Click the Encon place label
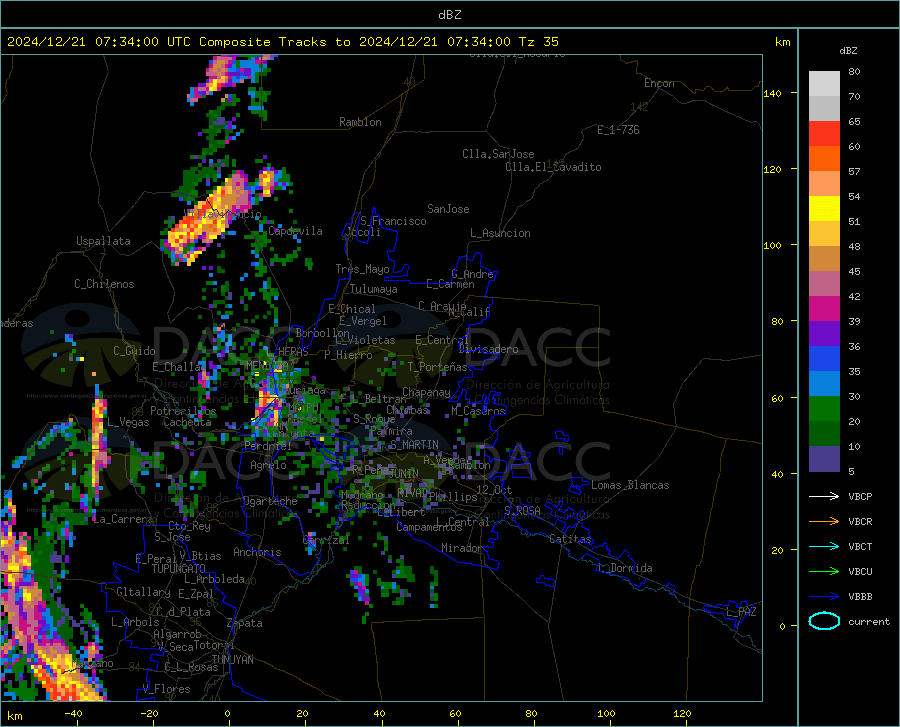Image resolution: width=900 pixels, height=727 pixels. [659, 83]
